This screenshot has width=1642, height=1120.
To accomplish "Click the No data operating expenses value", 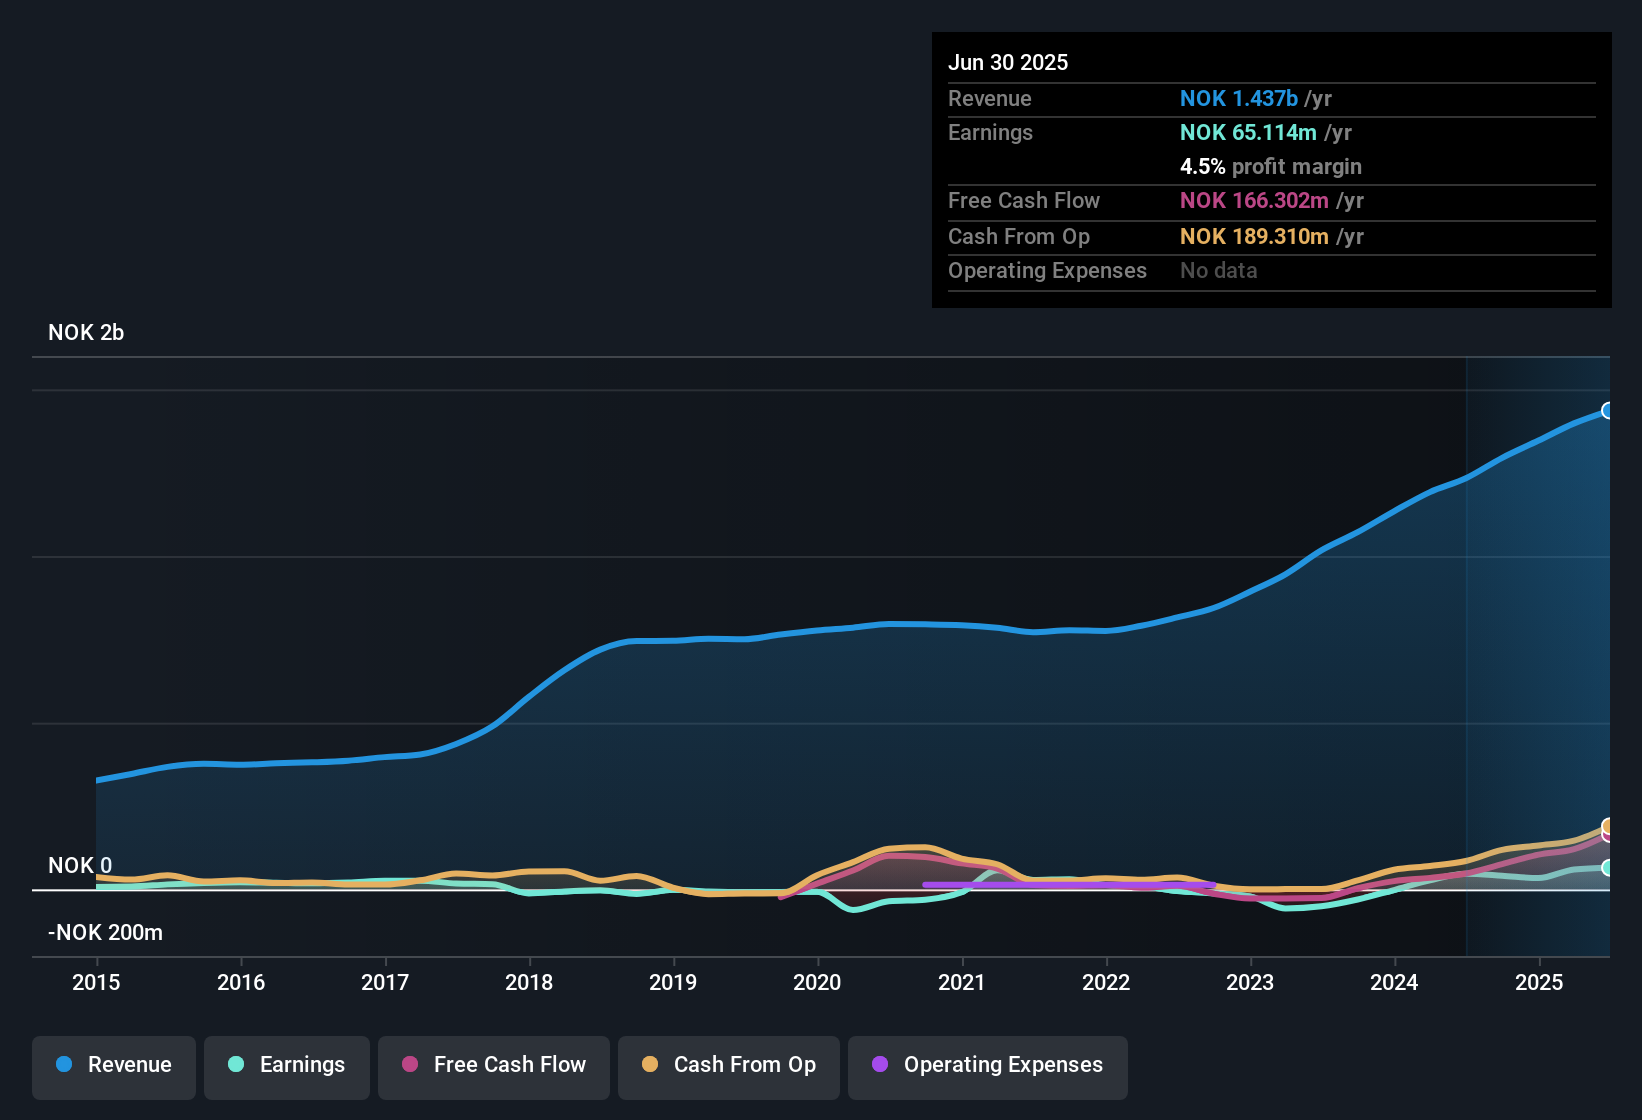I will click(1219, 270).
